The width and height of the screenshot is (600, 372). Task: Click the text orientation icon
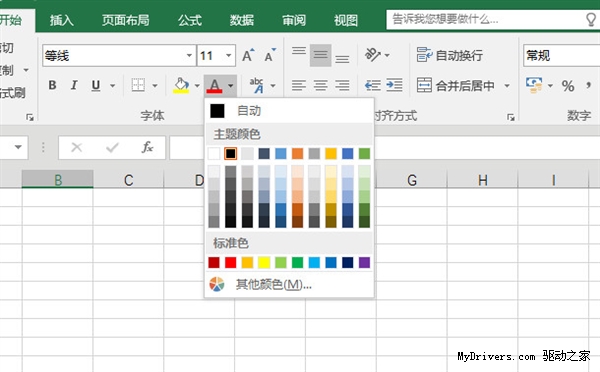373,55
